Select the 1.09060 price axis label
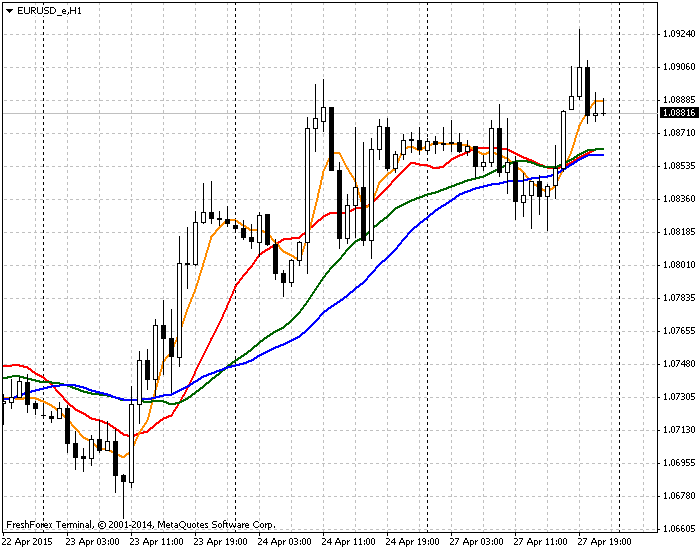 pyautogui.click(x=679, y=67)
